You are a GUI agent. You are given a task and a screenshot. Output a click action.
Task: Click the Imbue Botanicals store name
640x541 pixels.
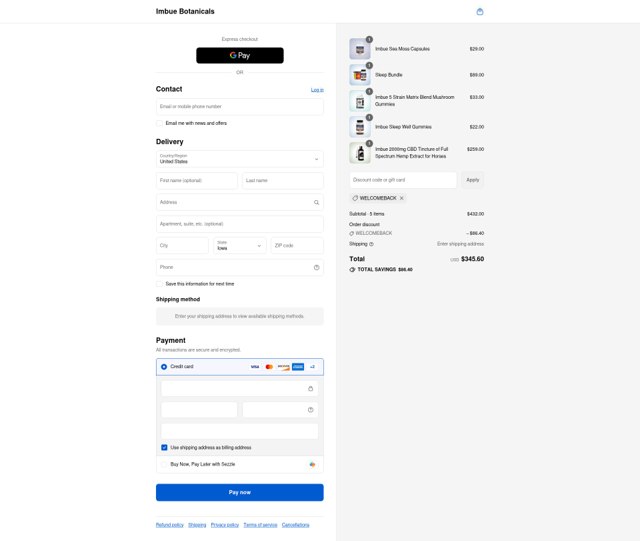[185, 11]
